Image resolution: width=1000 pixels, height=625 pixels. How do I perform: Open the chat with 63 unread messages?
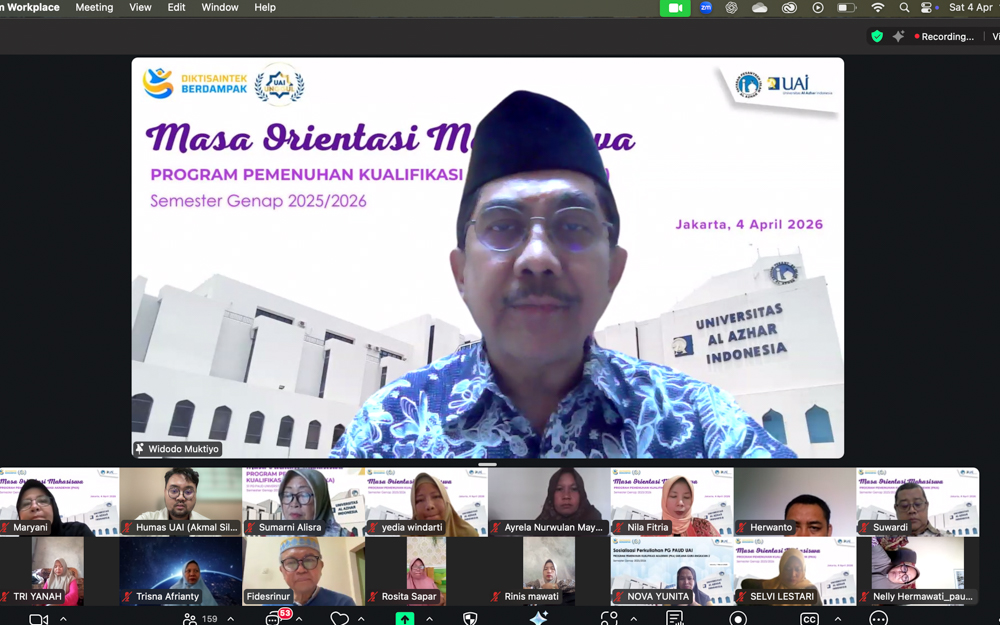point(274,619)
